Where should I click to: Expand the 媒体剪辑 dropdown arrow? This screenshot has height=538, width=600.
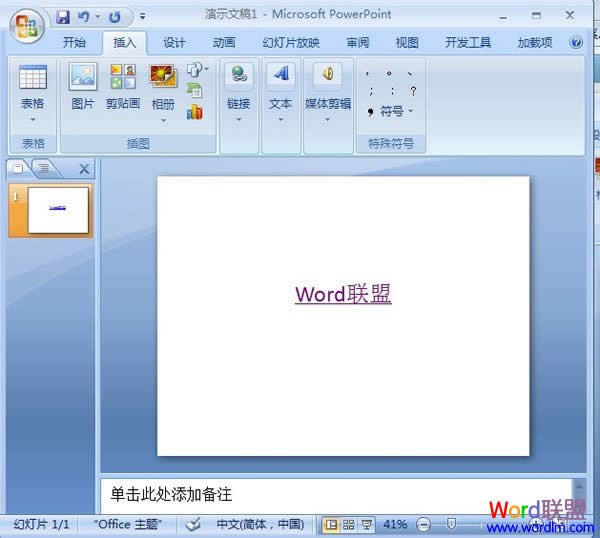pos(328,119)
